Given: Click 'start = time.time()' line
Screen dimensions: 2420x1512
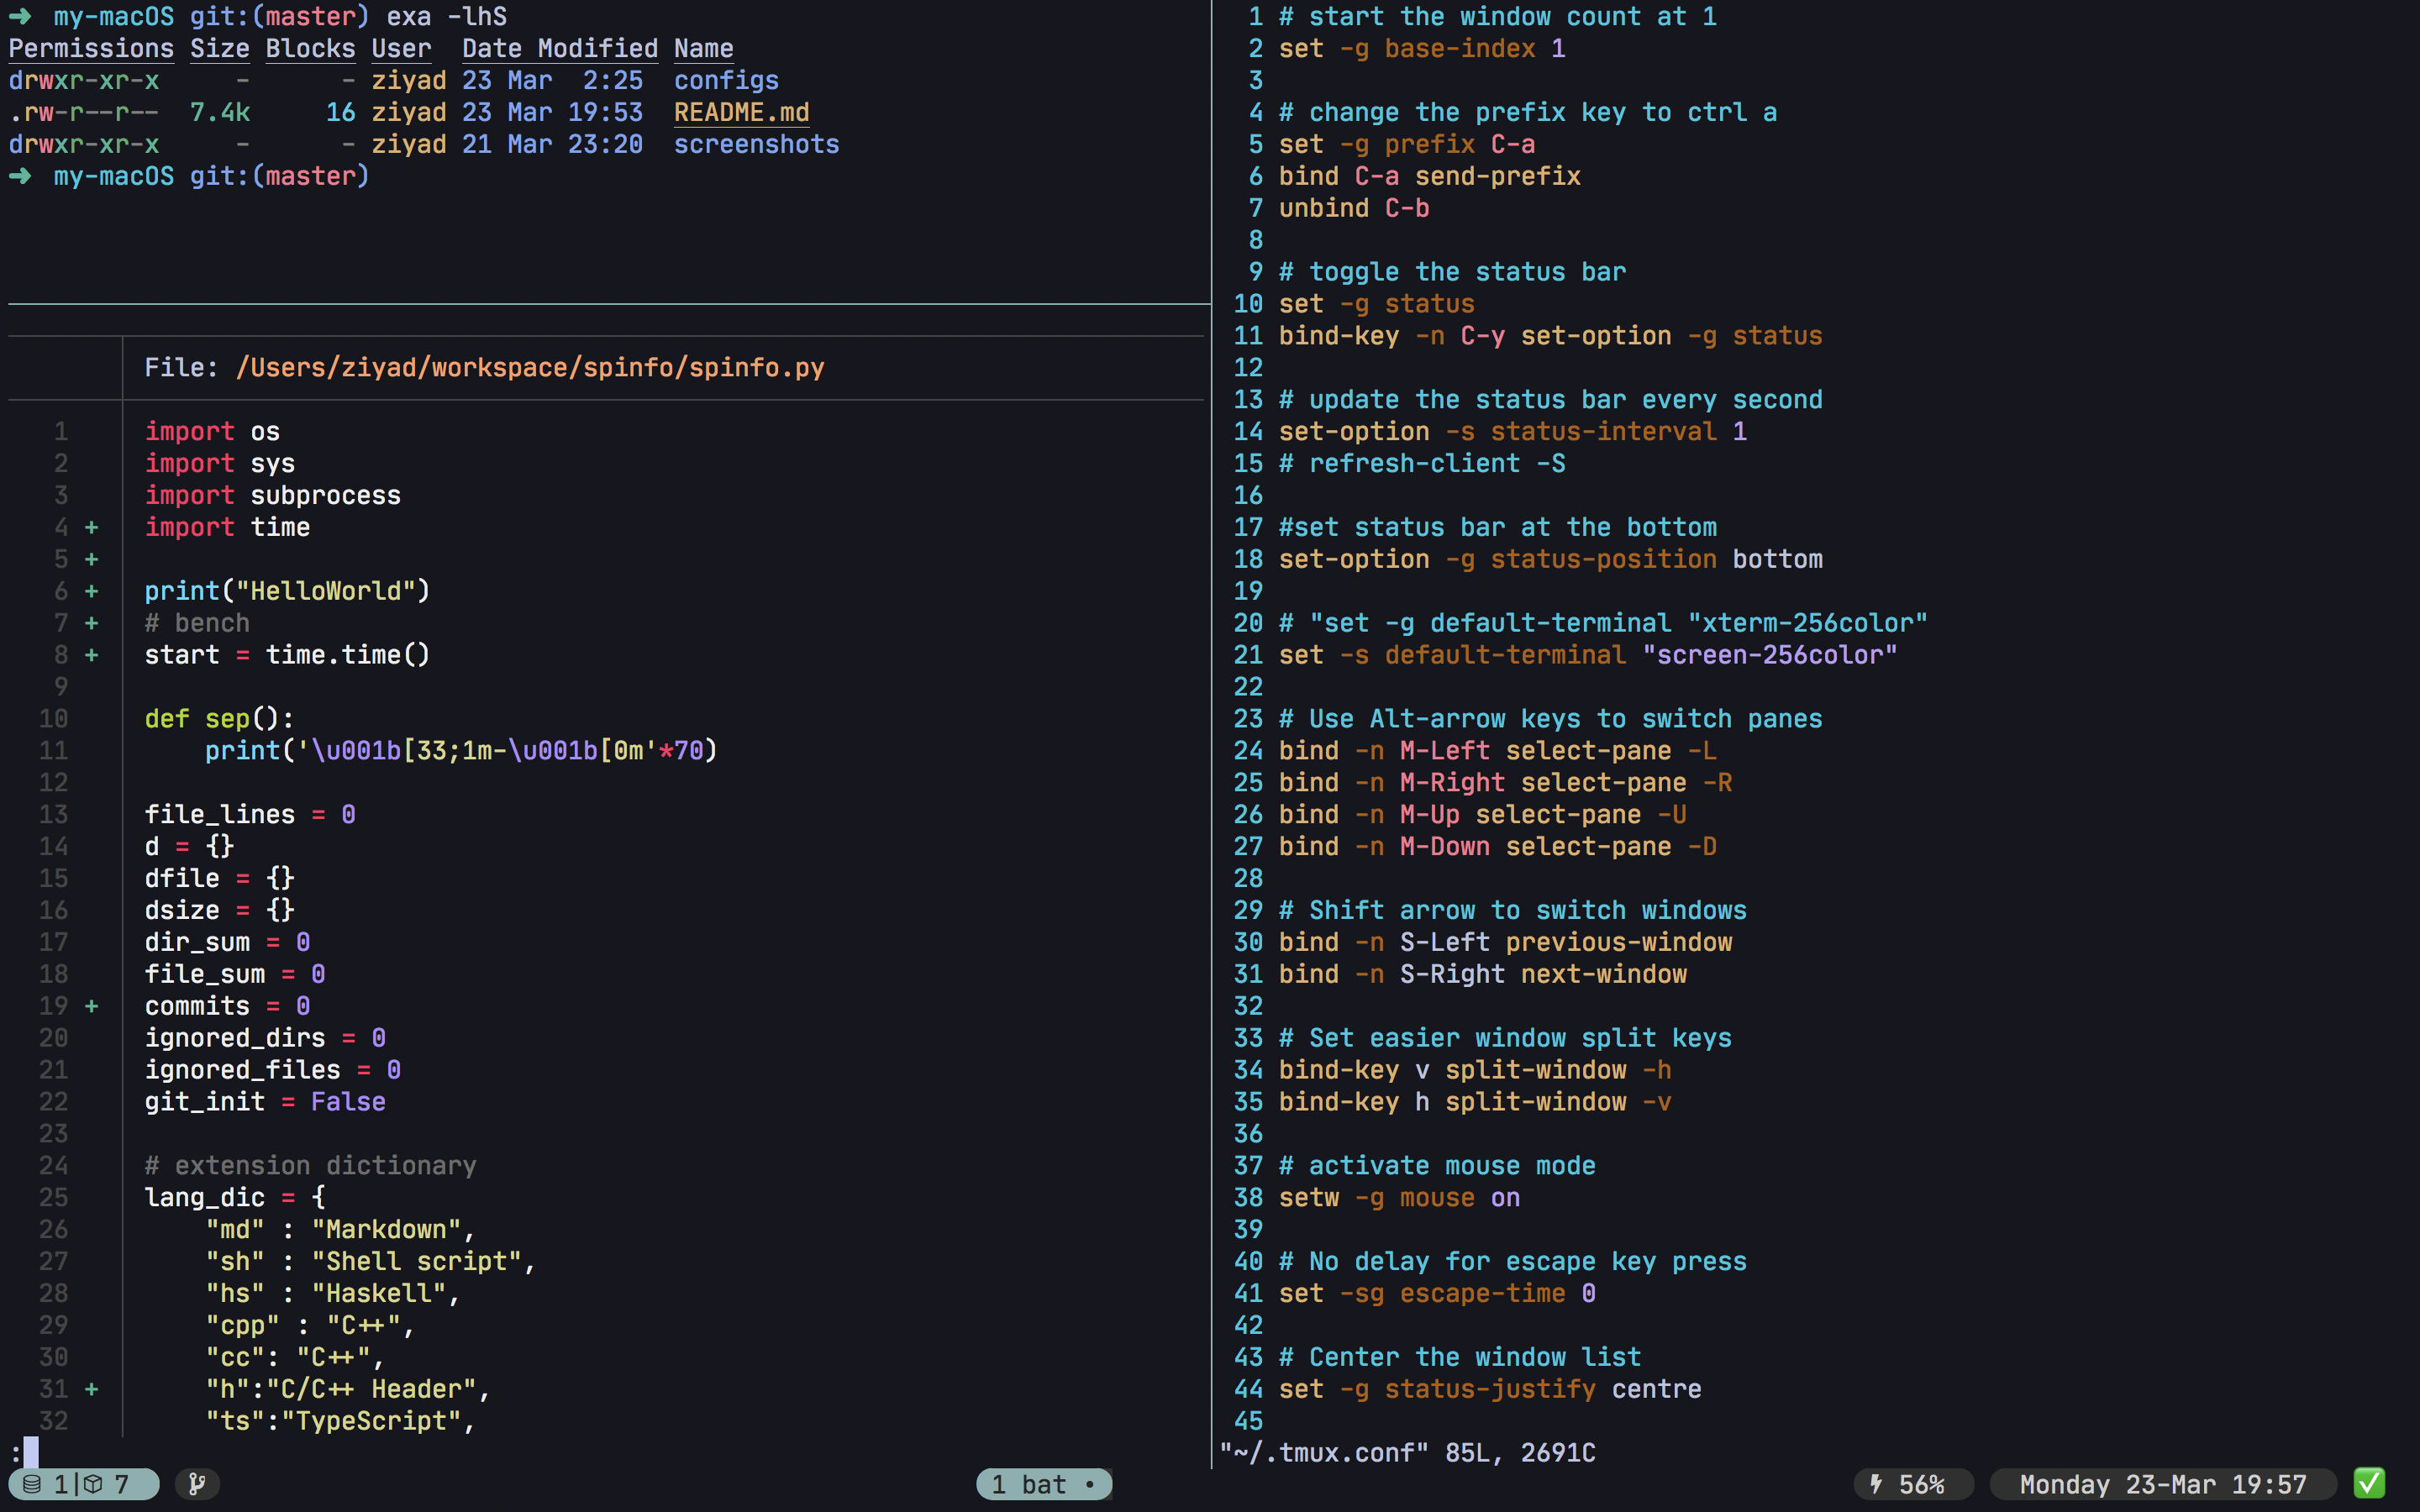Looking at the screenshot, I should pos(287,655).
